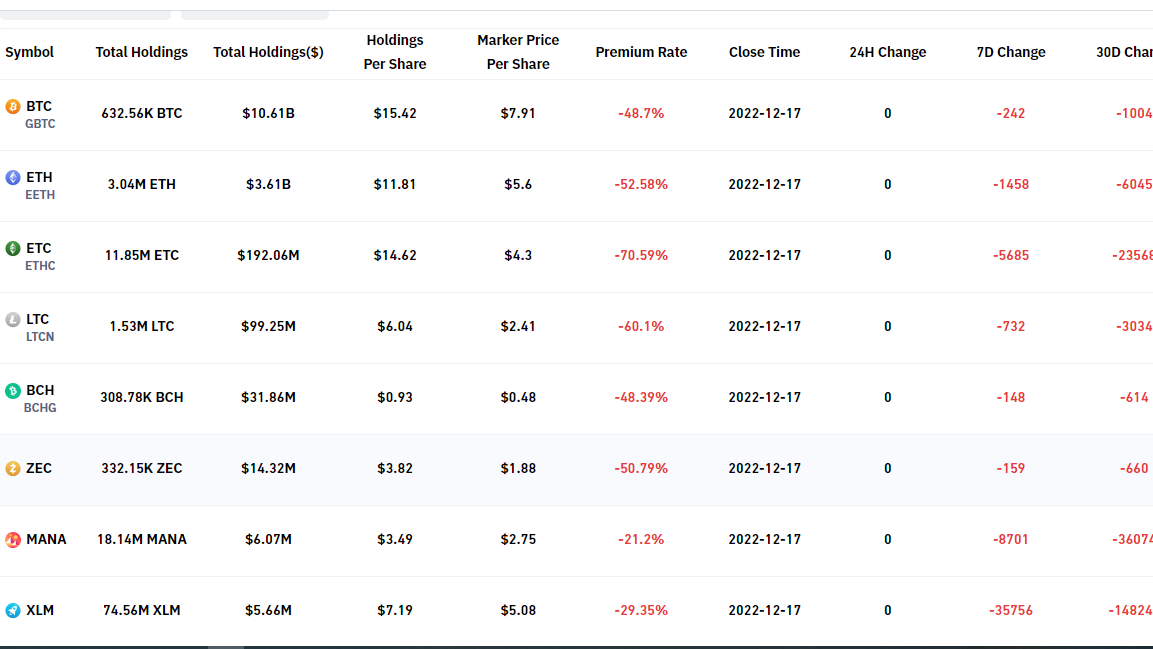Viewport: 1153px width, 649px height.
Task: Open the GBTC trust link
Action: click(x=40, y=124)
